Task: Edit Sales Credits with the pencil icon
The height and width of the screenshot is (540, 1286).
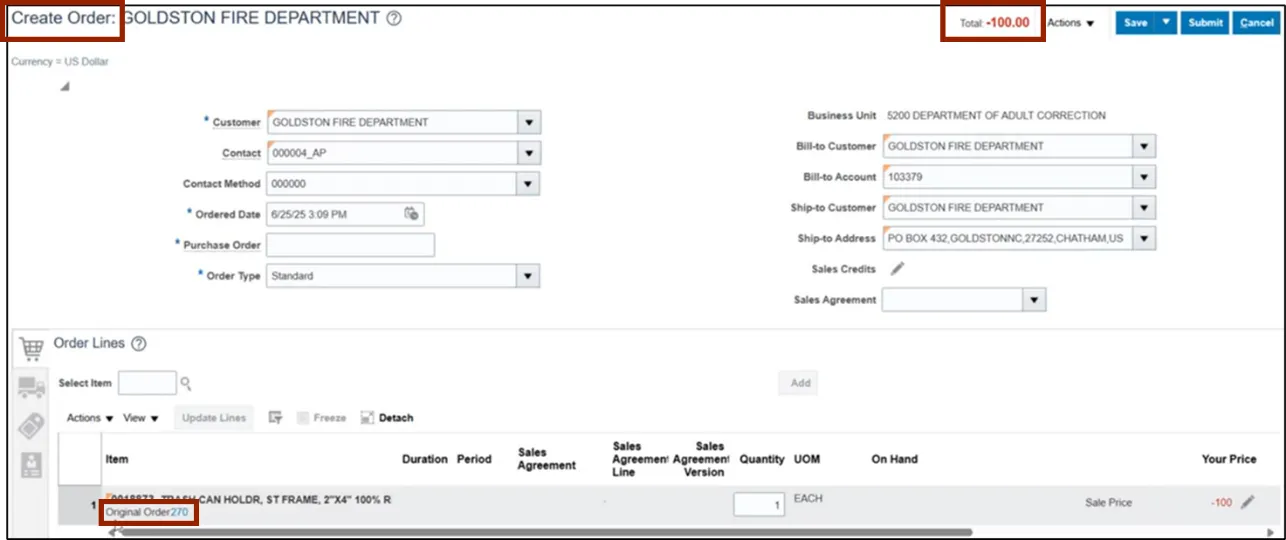Action: [x=897, y=269]
